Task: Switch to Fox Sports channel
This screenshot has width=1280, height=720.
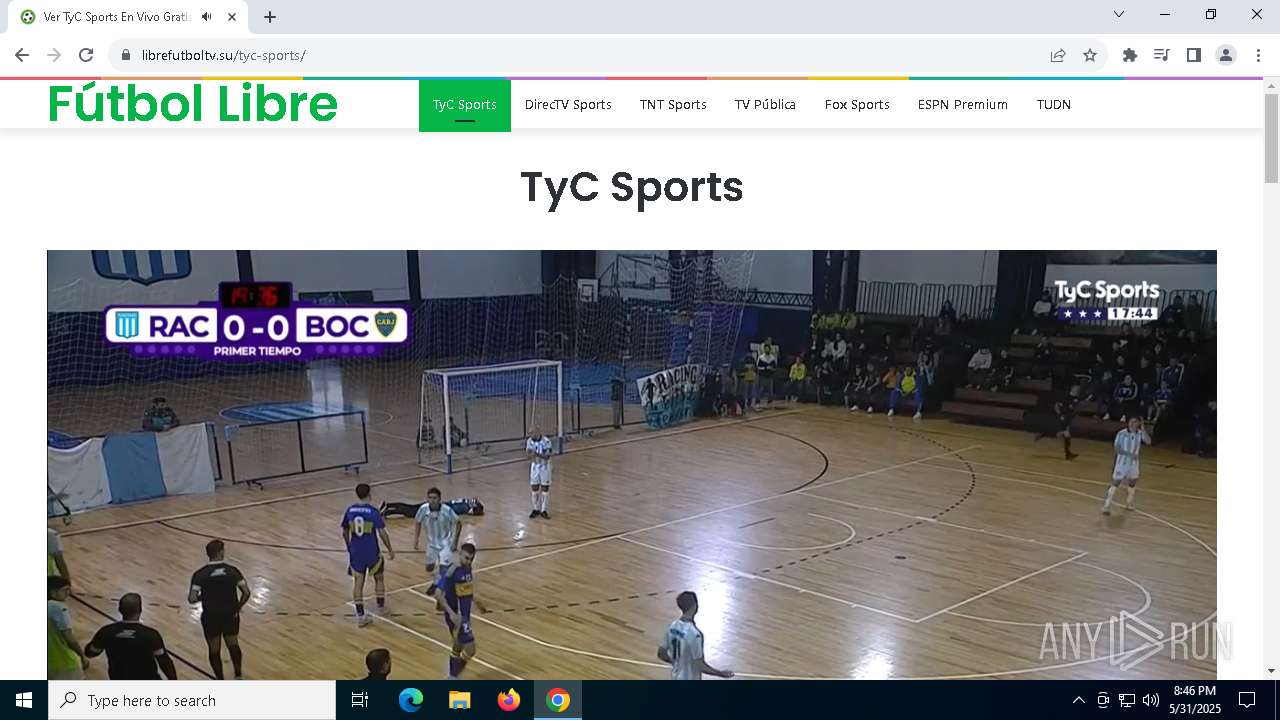Action: (857, 105)
